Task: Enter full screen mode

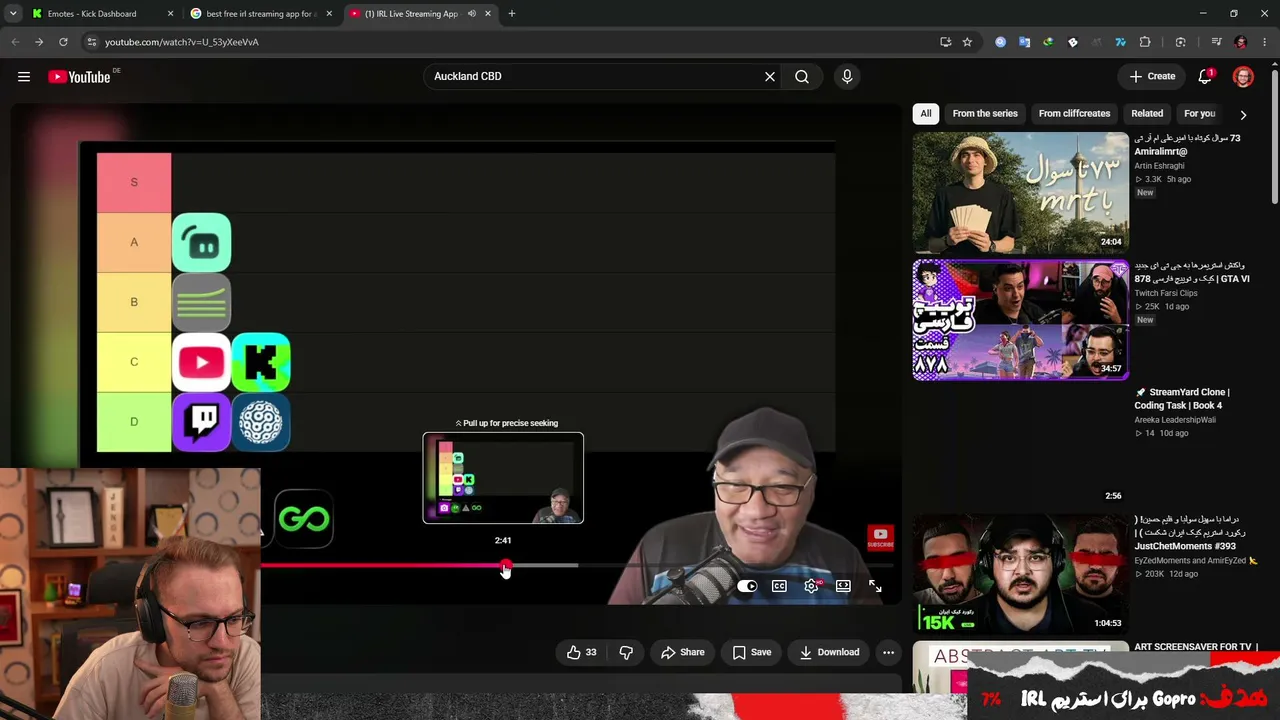Action: [x=875, y=586]
